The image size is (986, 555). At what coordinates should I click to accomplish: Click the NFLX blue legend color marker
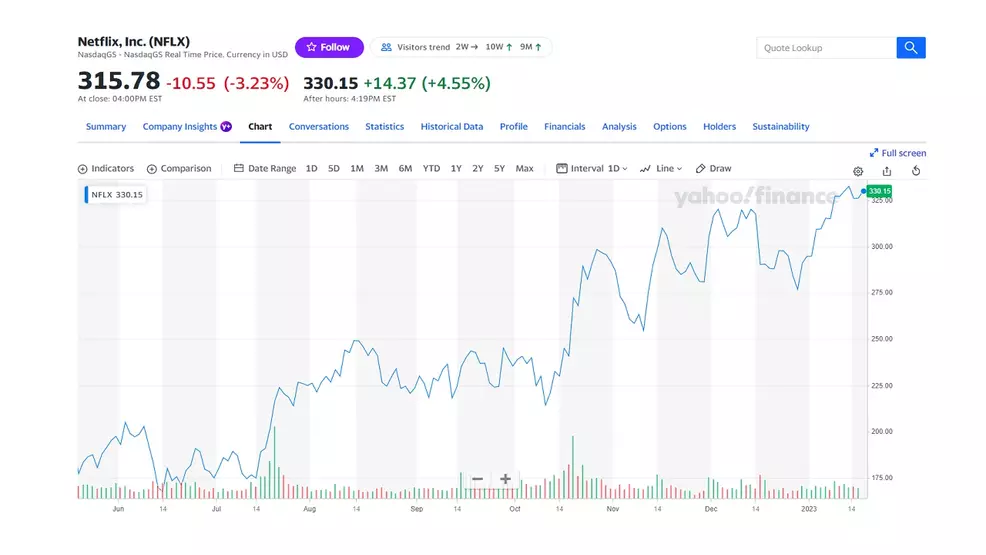tap(86, 195)
